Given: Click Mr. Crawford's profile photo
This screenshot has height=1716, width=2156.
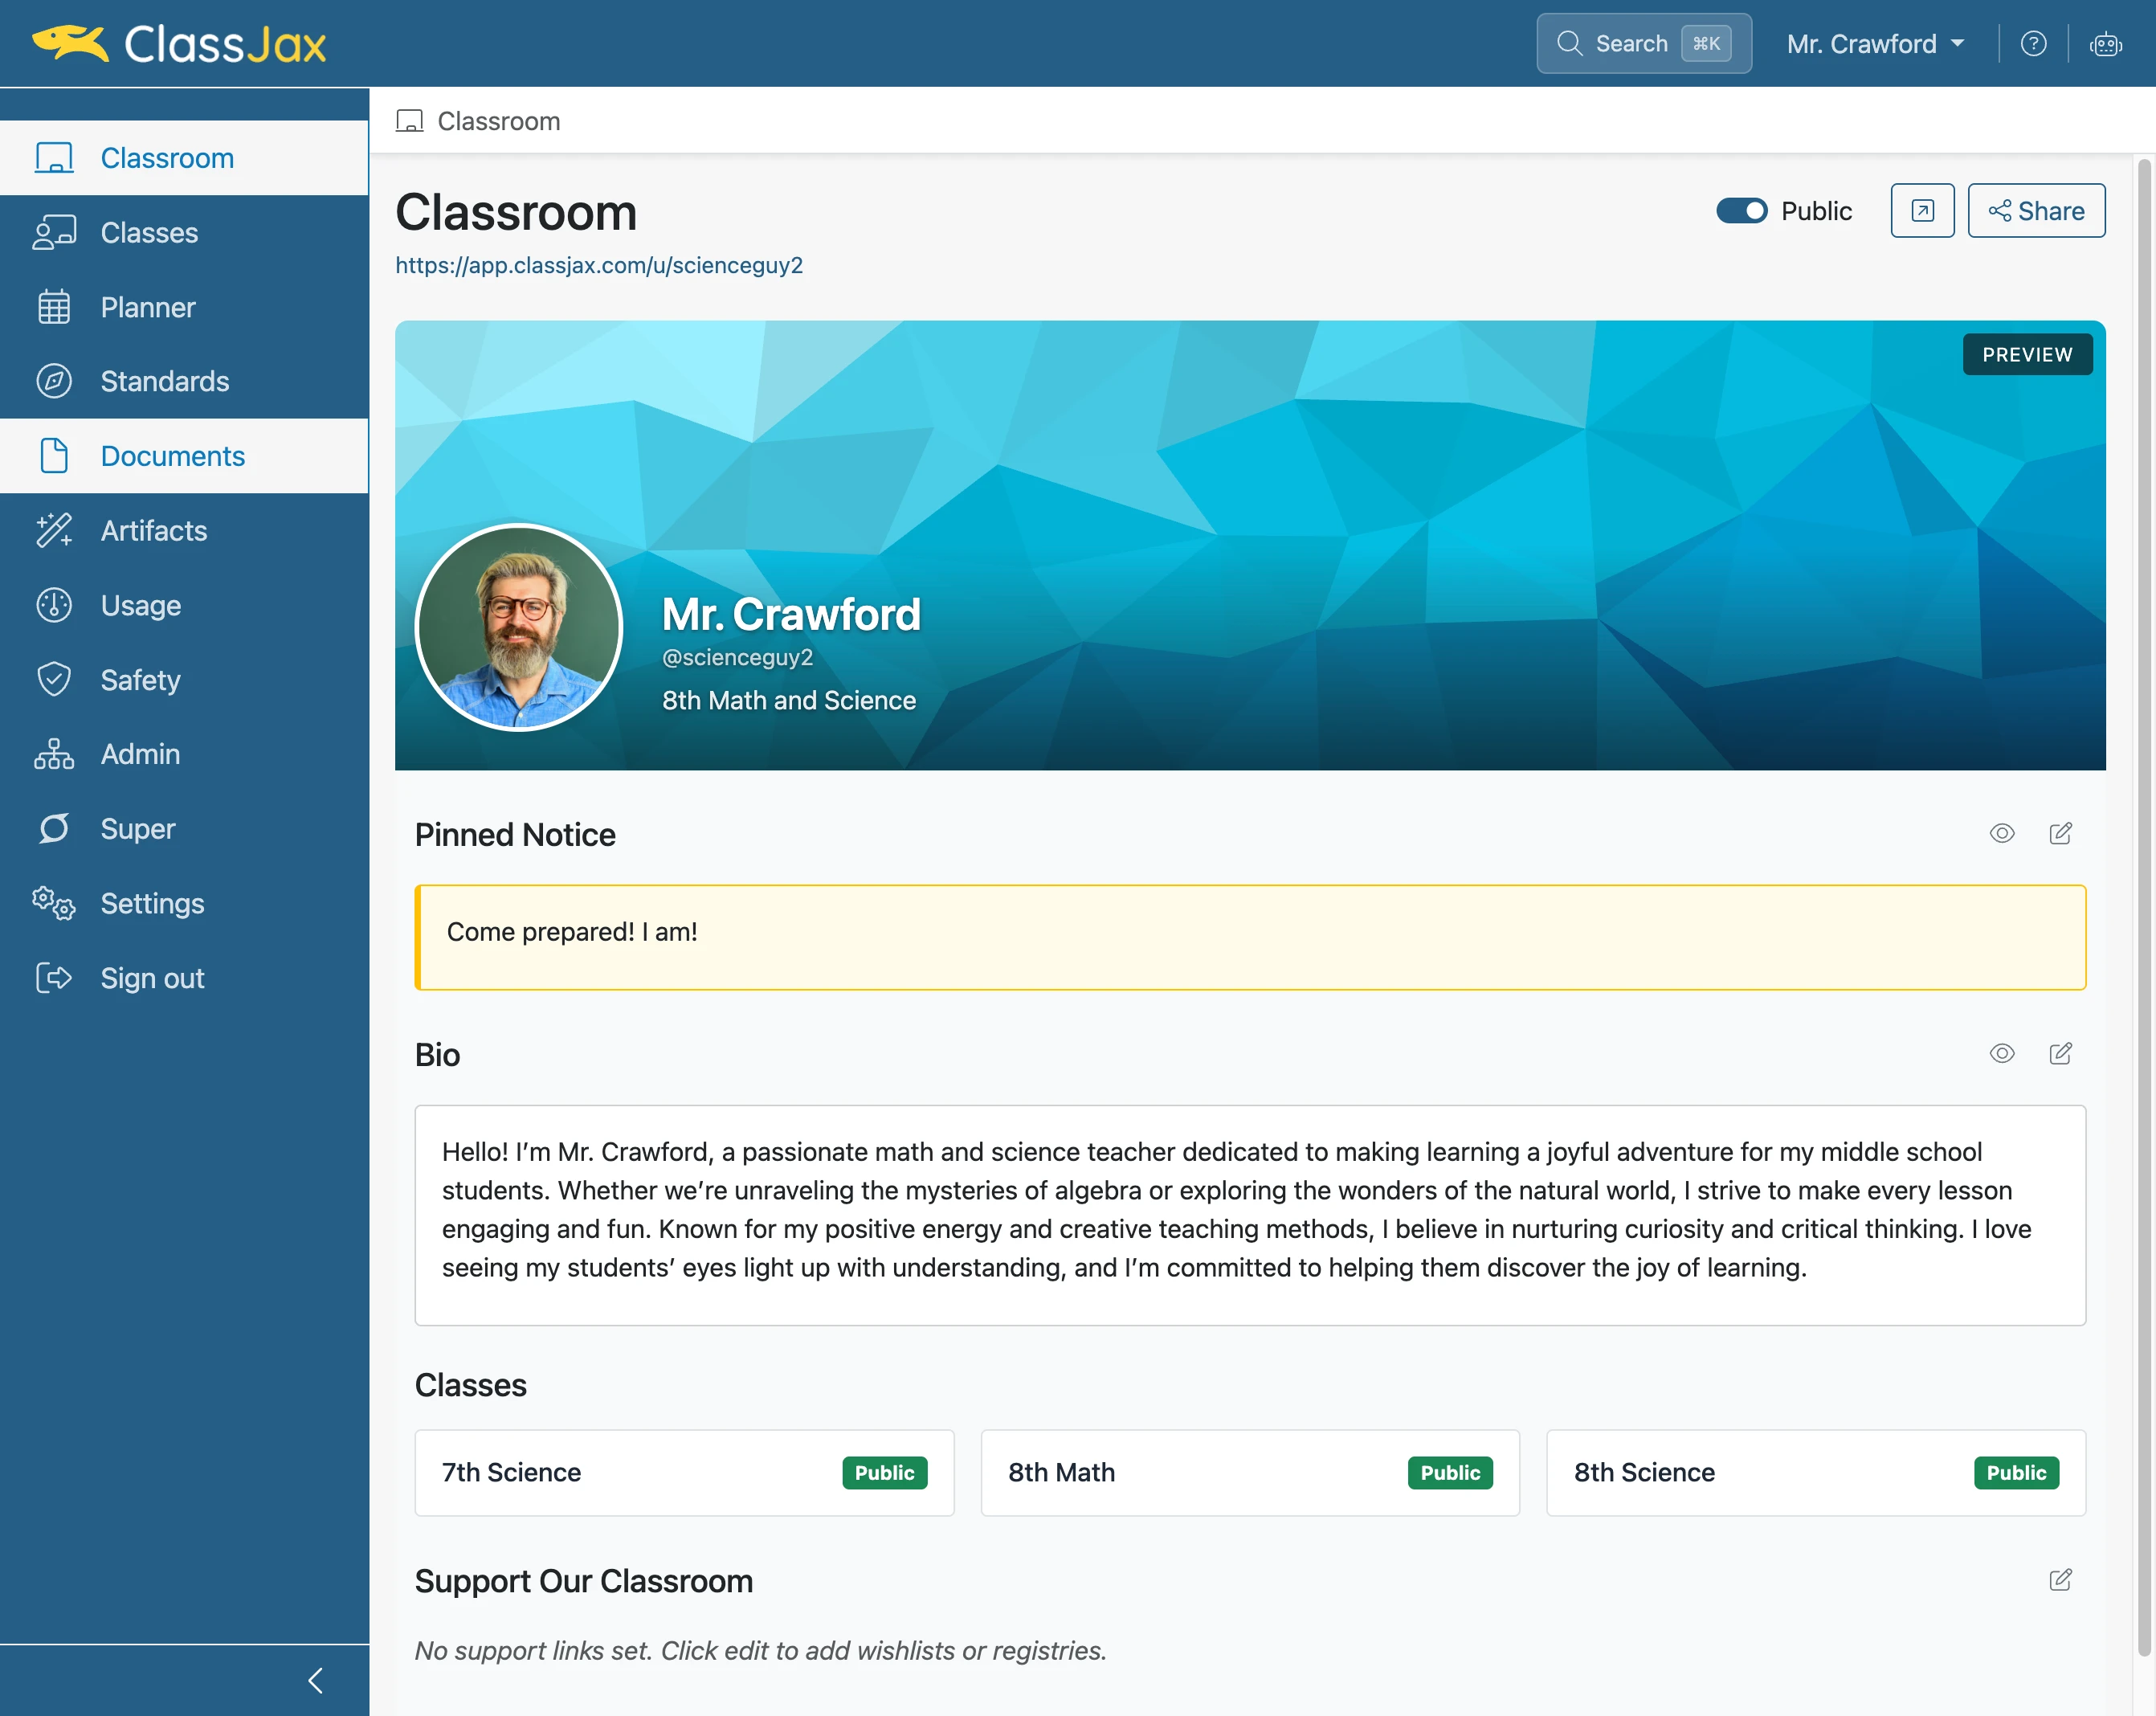Looking at the screenshot, I should 519,628.
